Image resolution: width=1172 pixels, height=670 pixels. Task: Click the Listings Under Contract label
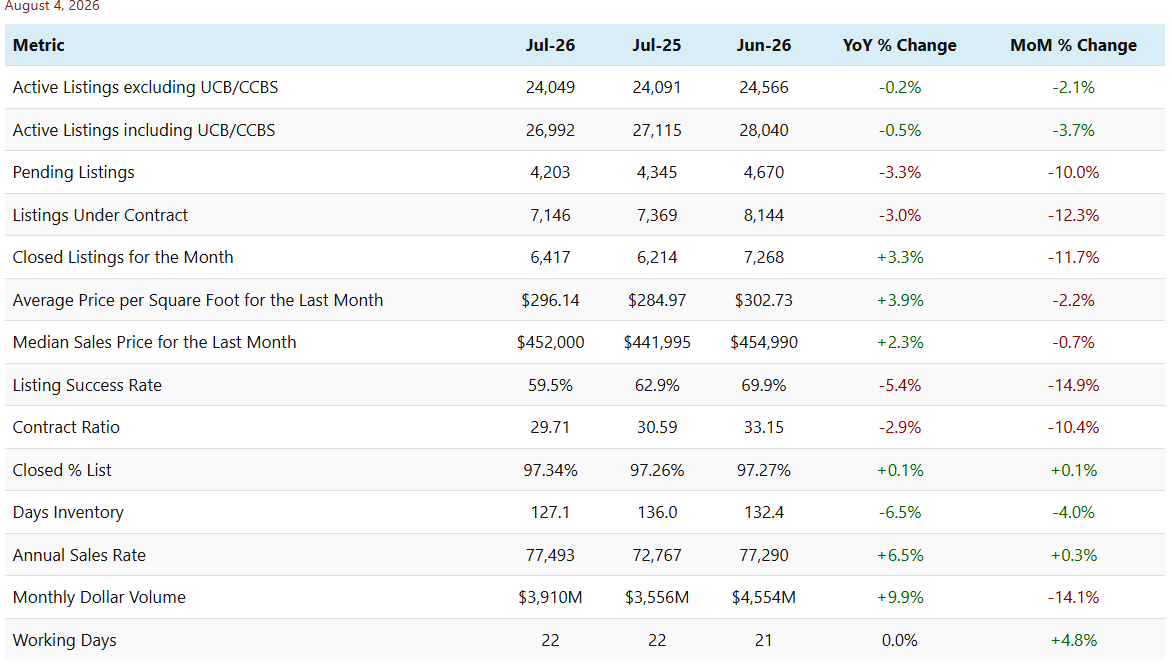(100, 215)
